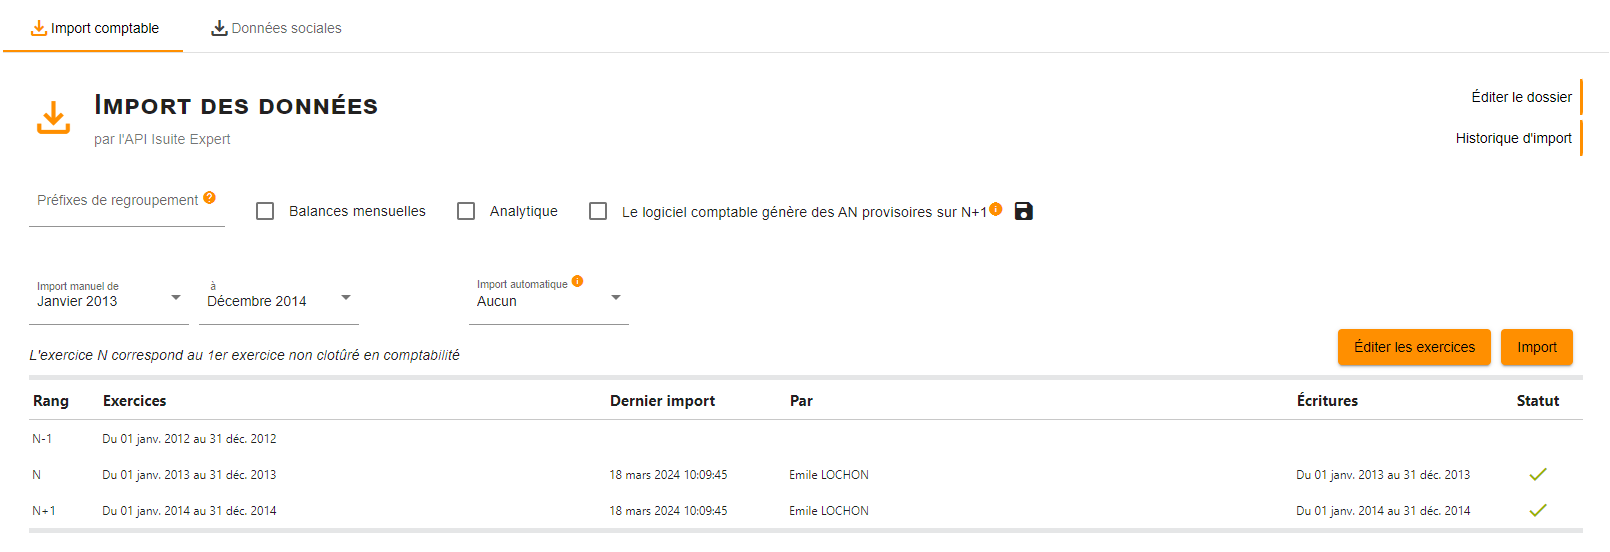The height and width of the screenshot is (552, 1610).
Task: Check the AN provisoires sur N+1 option
Action: [598, 211]
